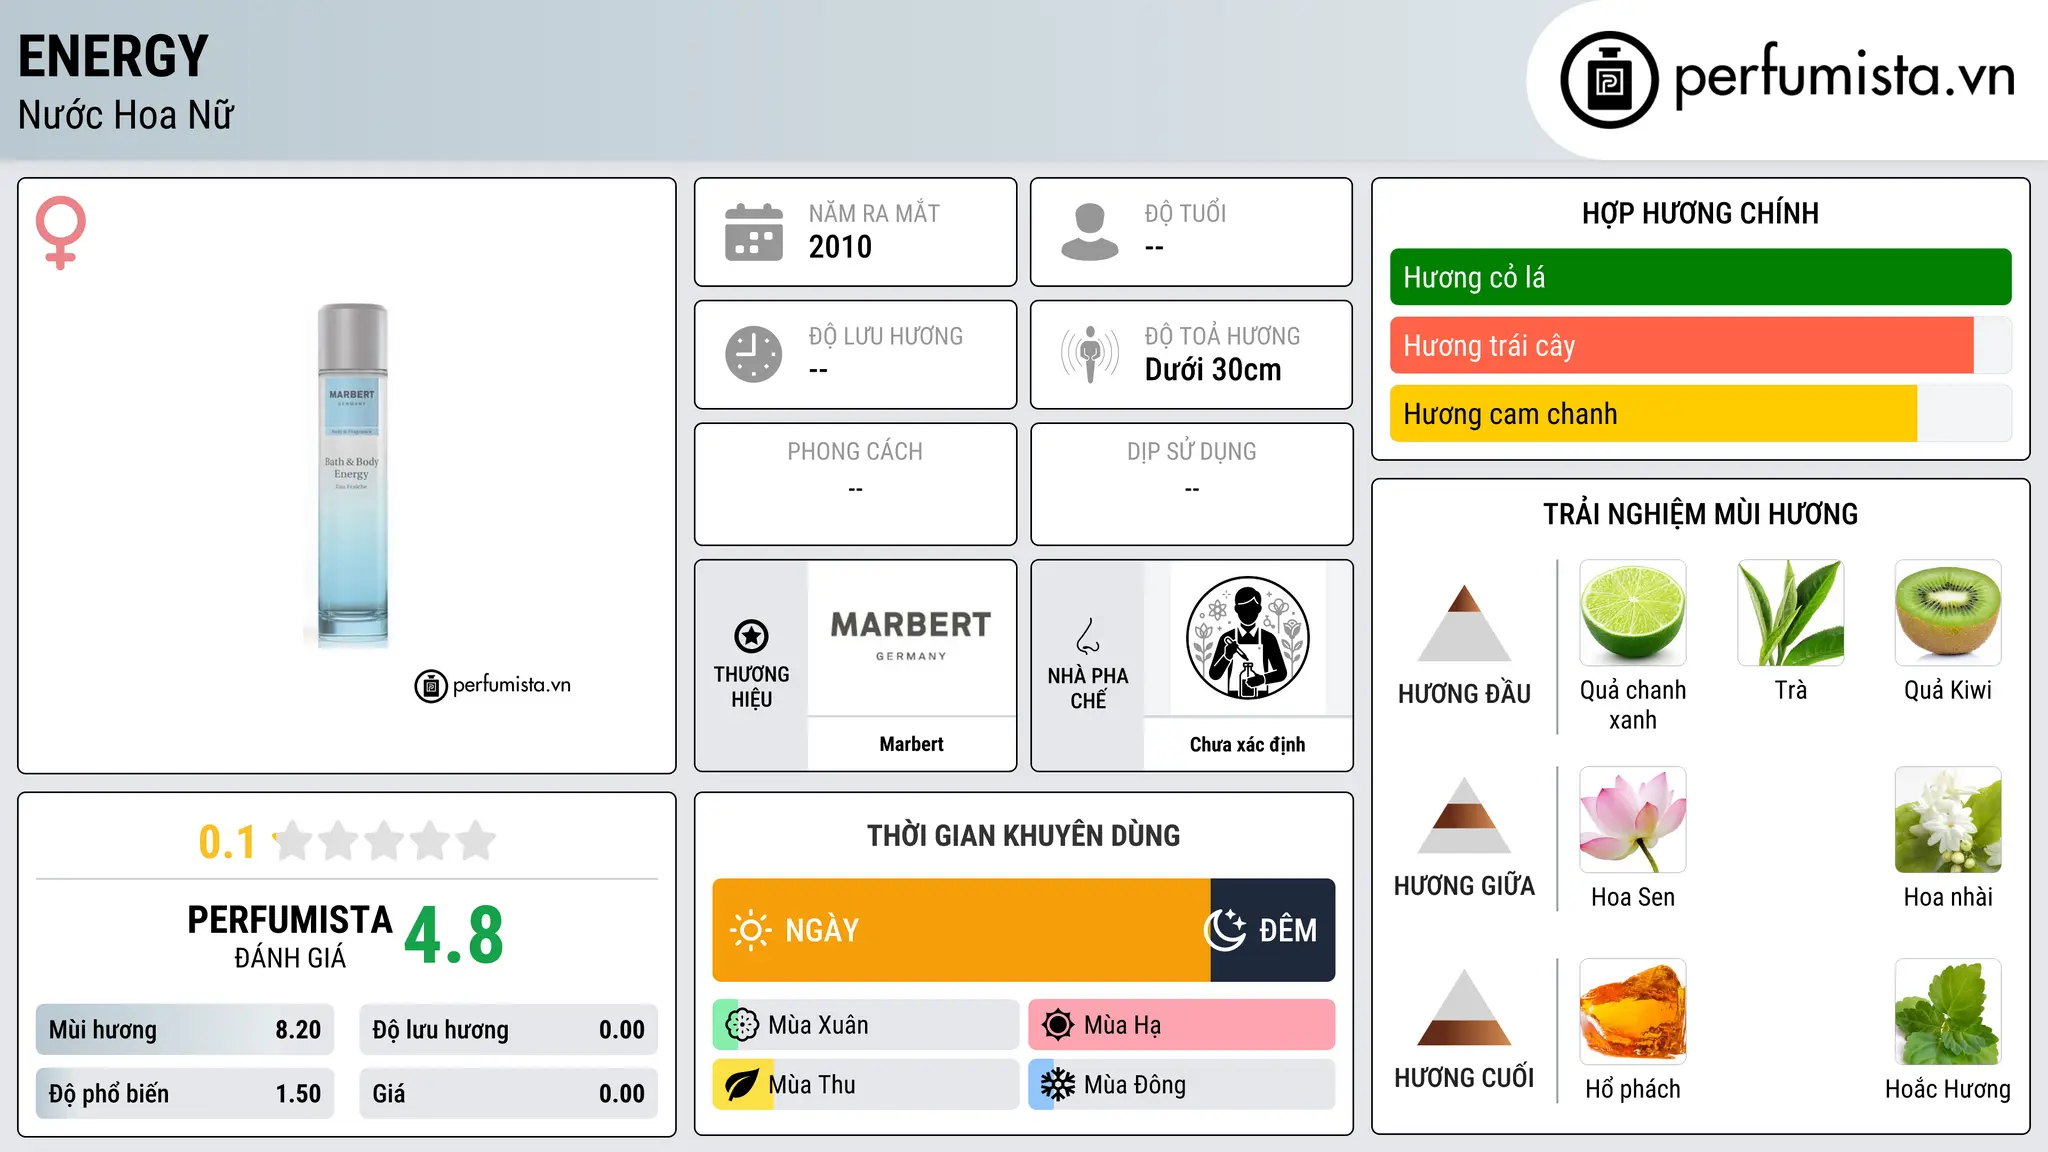Click the person silhouette icon beside Độ tuổi
The image size is (2048, 1152).
[1090, 232]
